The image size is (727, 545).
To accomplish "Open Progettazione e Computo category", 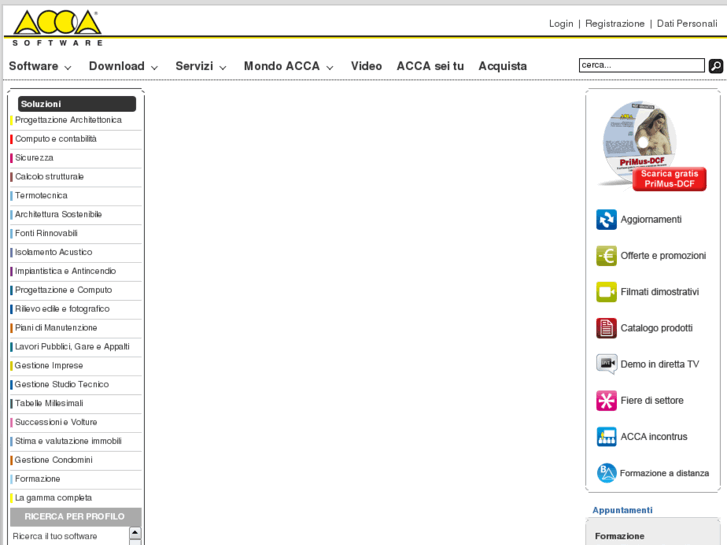I will [x=64, y=290].
